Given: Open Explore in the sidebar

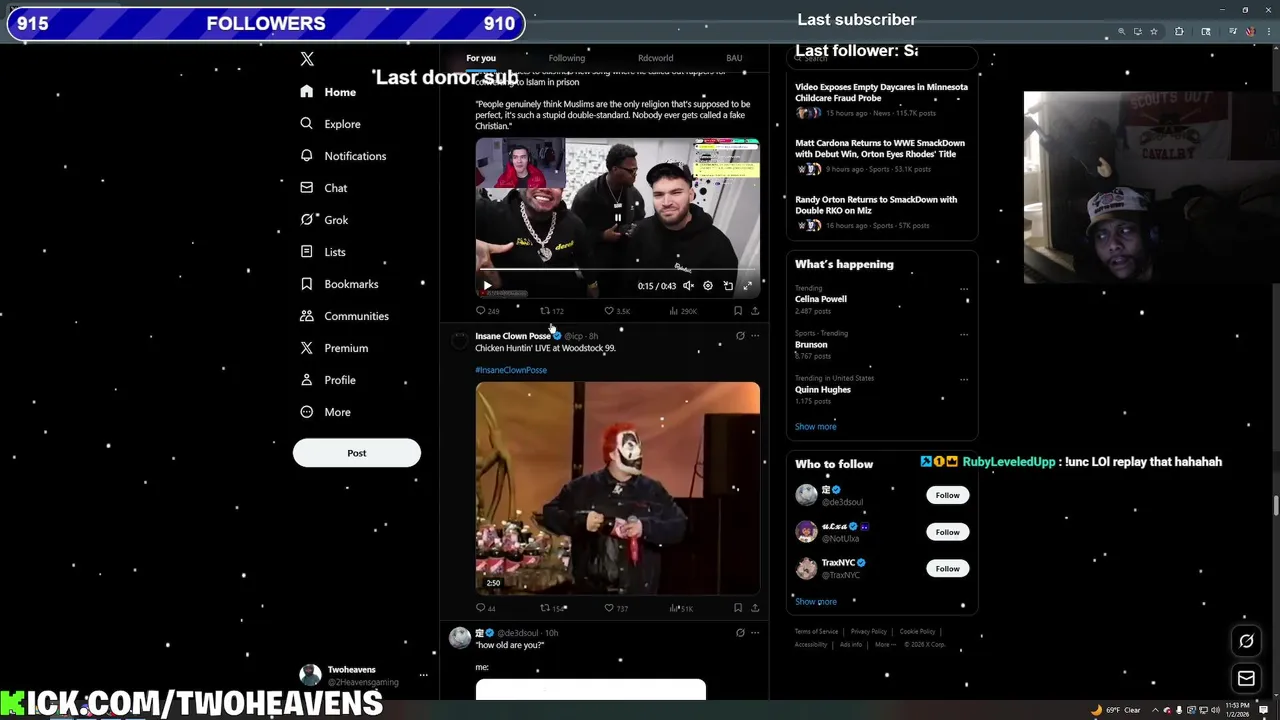Looking at the screenshot, I should (x=330, y=124).
